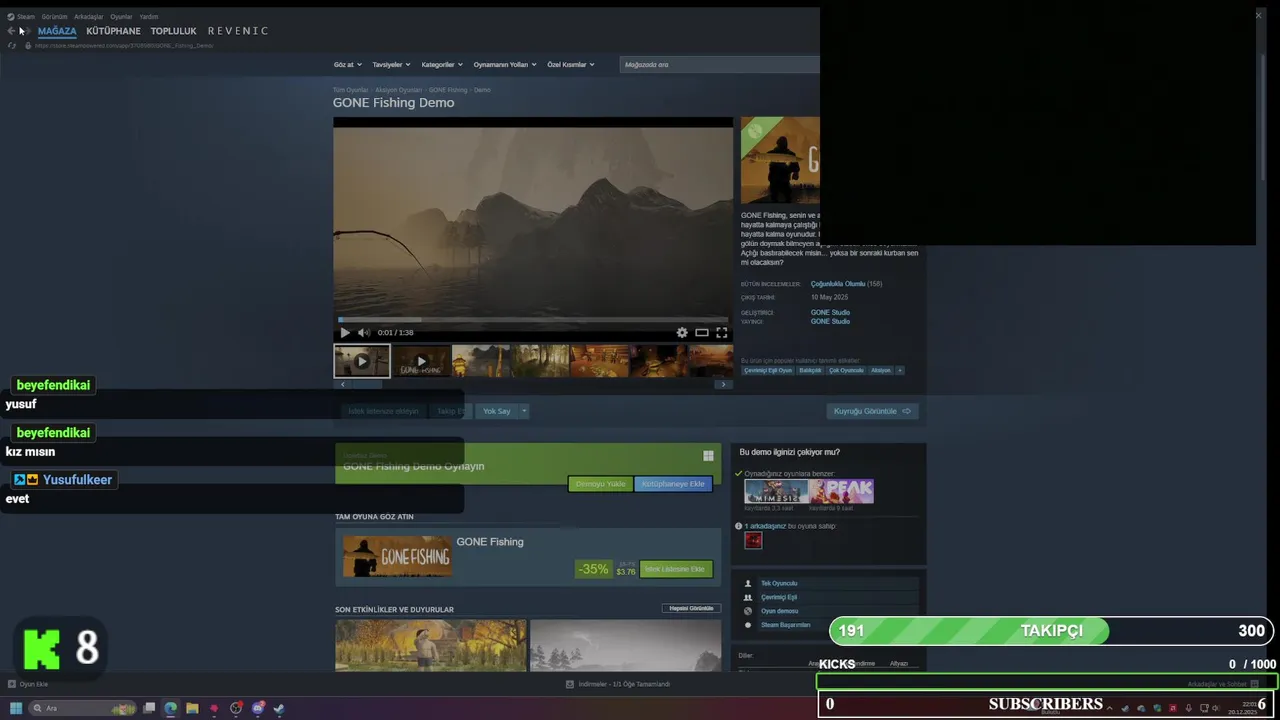The height and width of the screenshot is (720, 1280).
Task: Open the friend avatar who owns this game
Action: click(x=753, y=540)
